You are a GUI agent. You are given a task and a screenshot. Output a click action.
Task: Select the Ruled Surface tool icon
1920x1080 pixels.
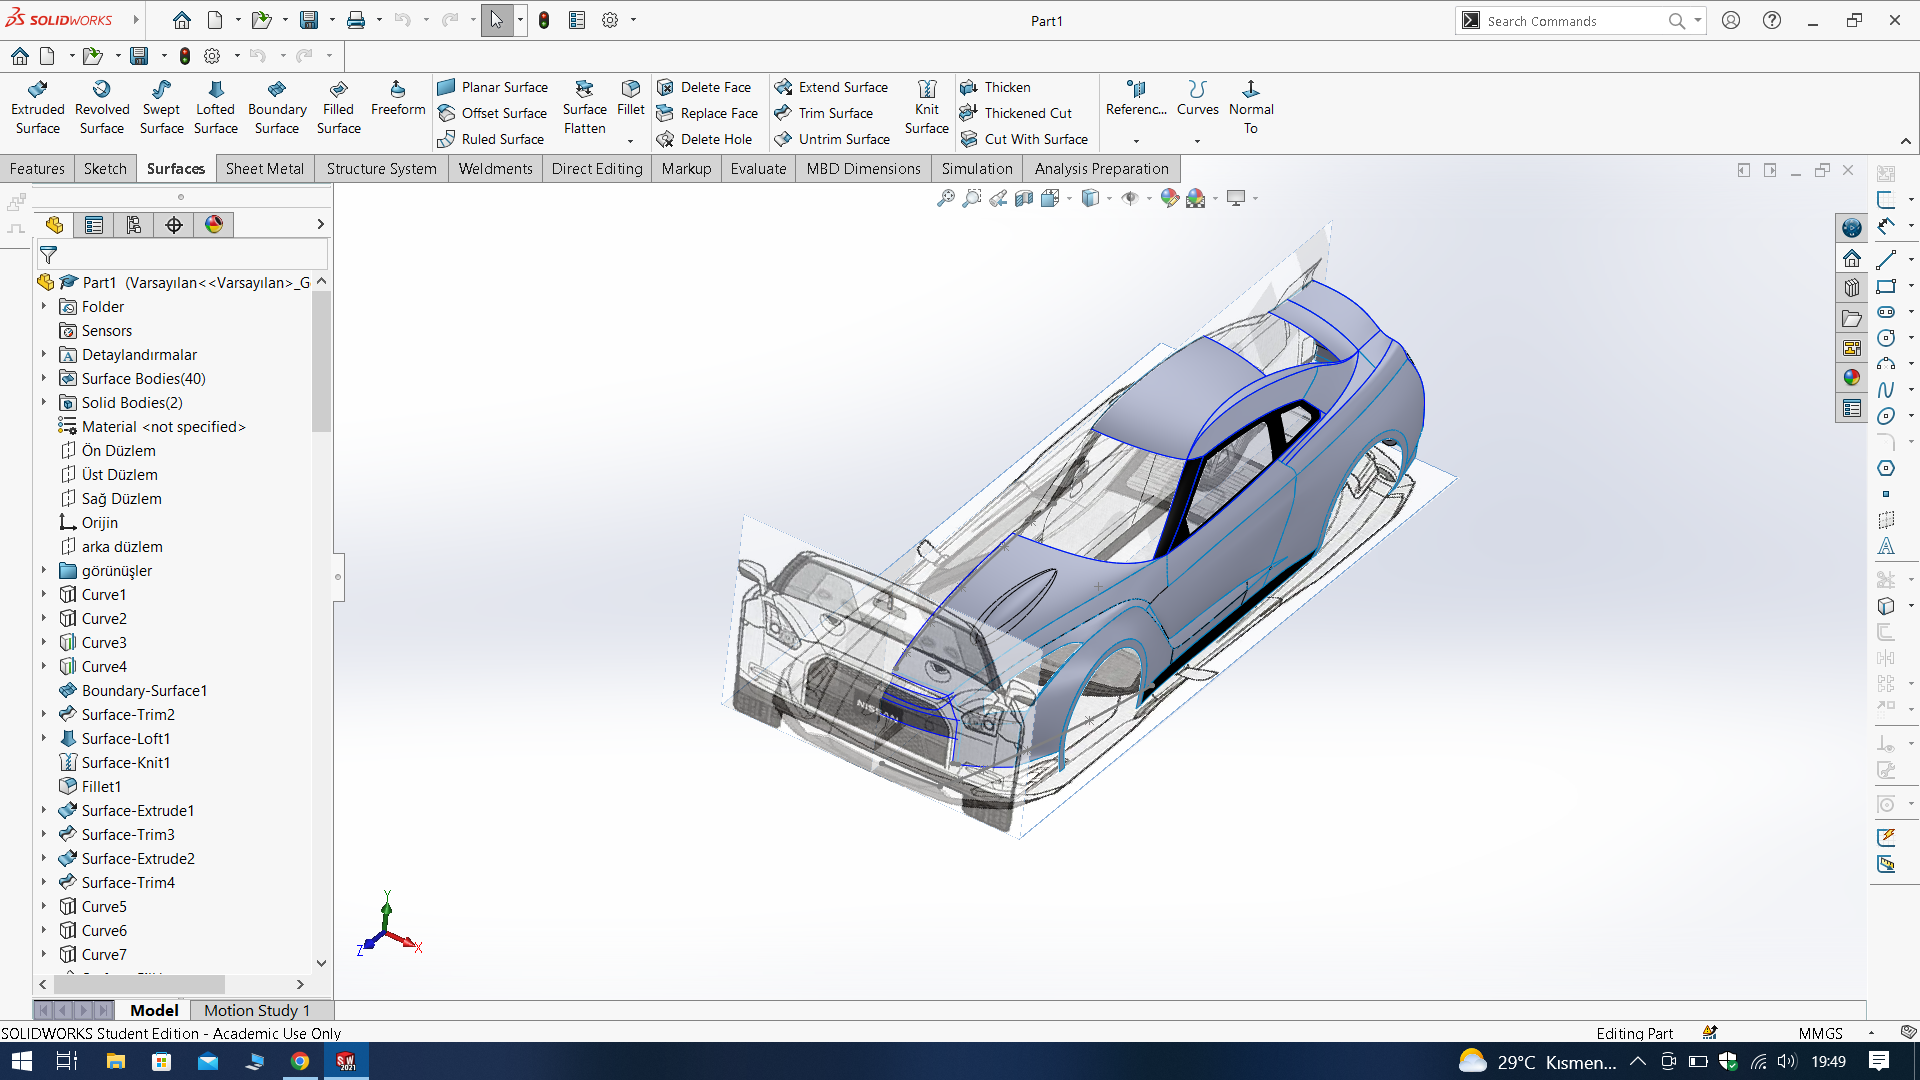448,138
